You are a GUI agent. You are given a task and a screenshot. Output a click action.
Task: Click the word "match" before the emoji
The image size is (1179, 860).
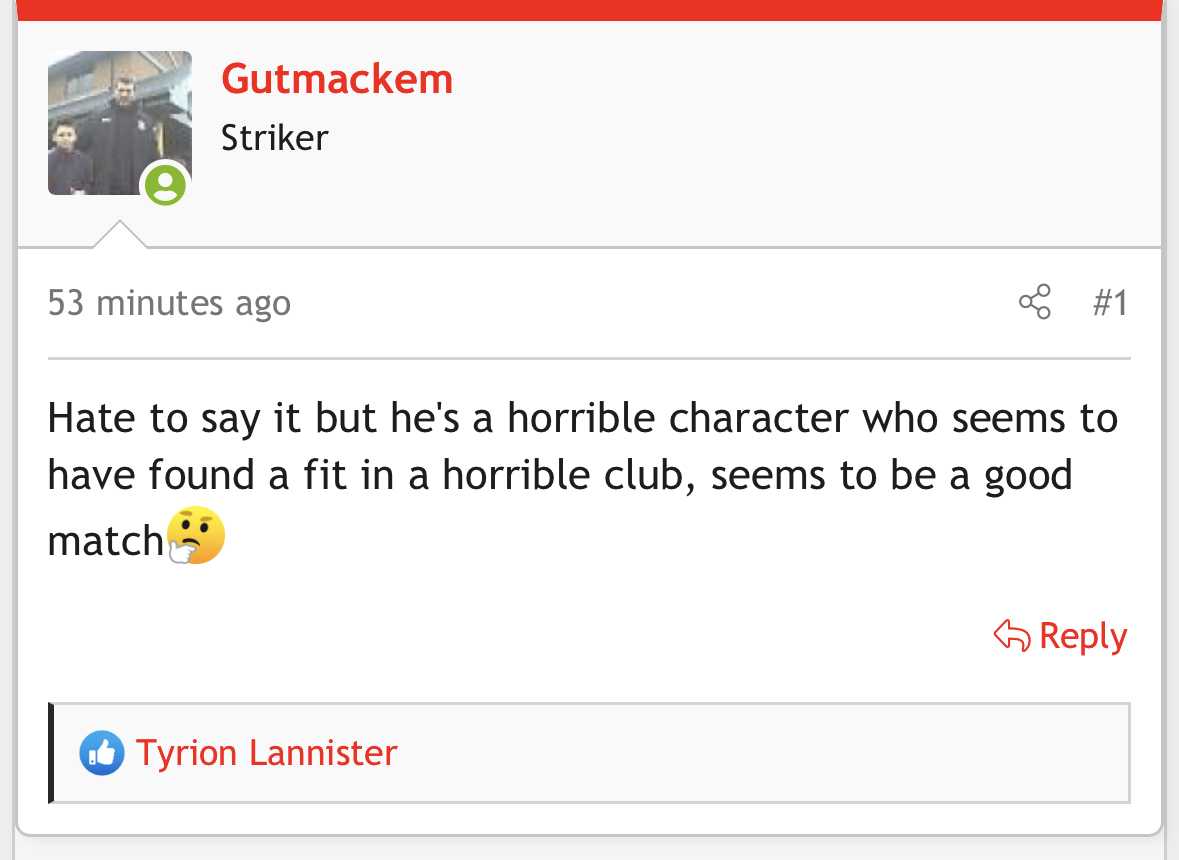click(x=105, y=541)
